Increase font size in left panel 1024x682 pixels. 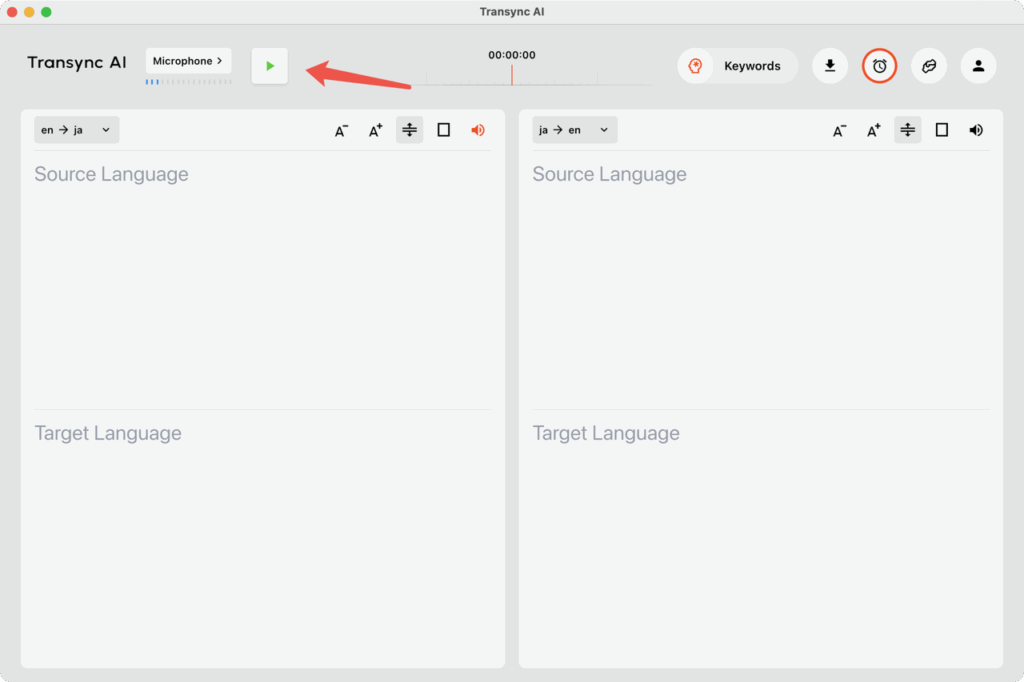coord(375,130)
